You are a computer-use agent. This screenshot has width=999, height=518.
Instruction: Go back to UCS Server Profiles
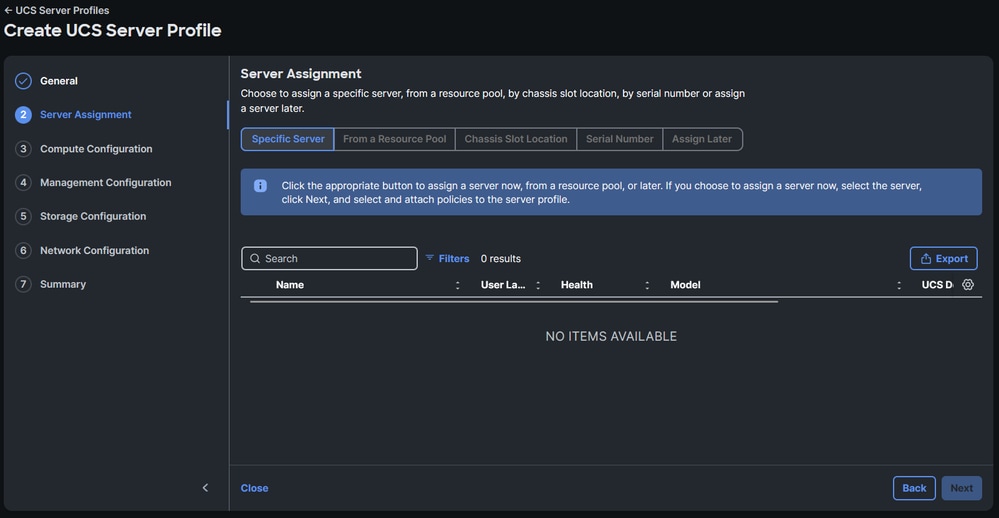(56, 10)
